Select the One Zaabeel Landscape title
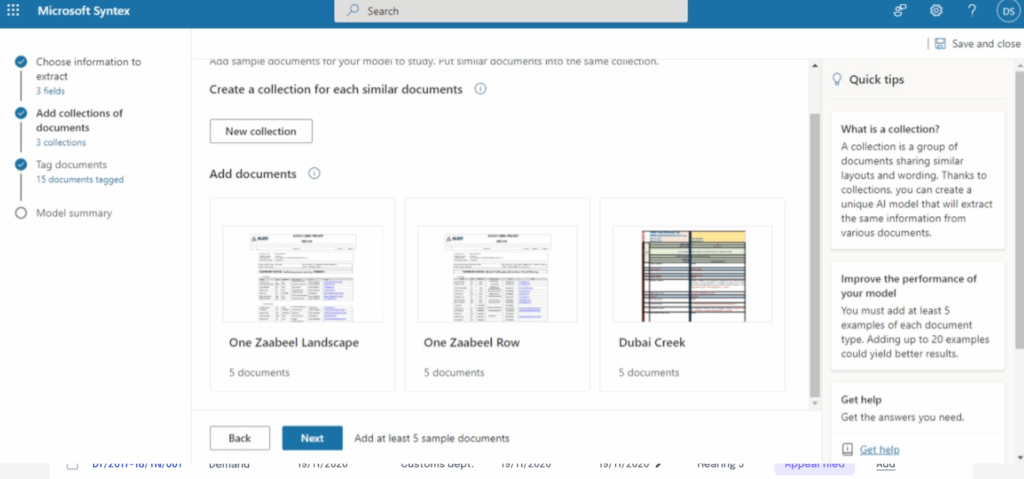The height and width of the screenshot is (479, 1024). pyautogui.click(x=294, y=342)
